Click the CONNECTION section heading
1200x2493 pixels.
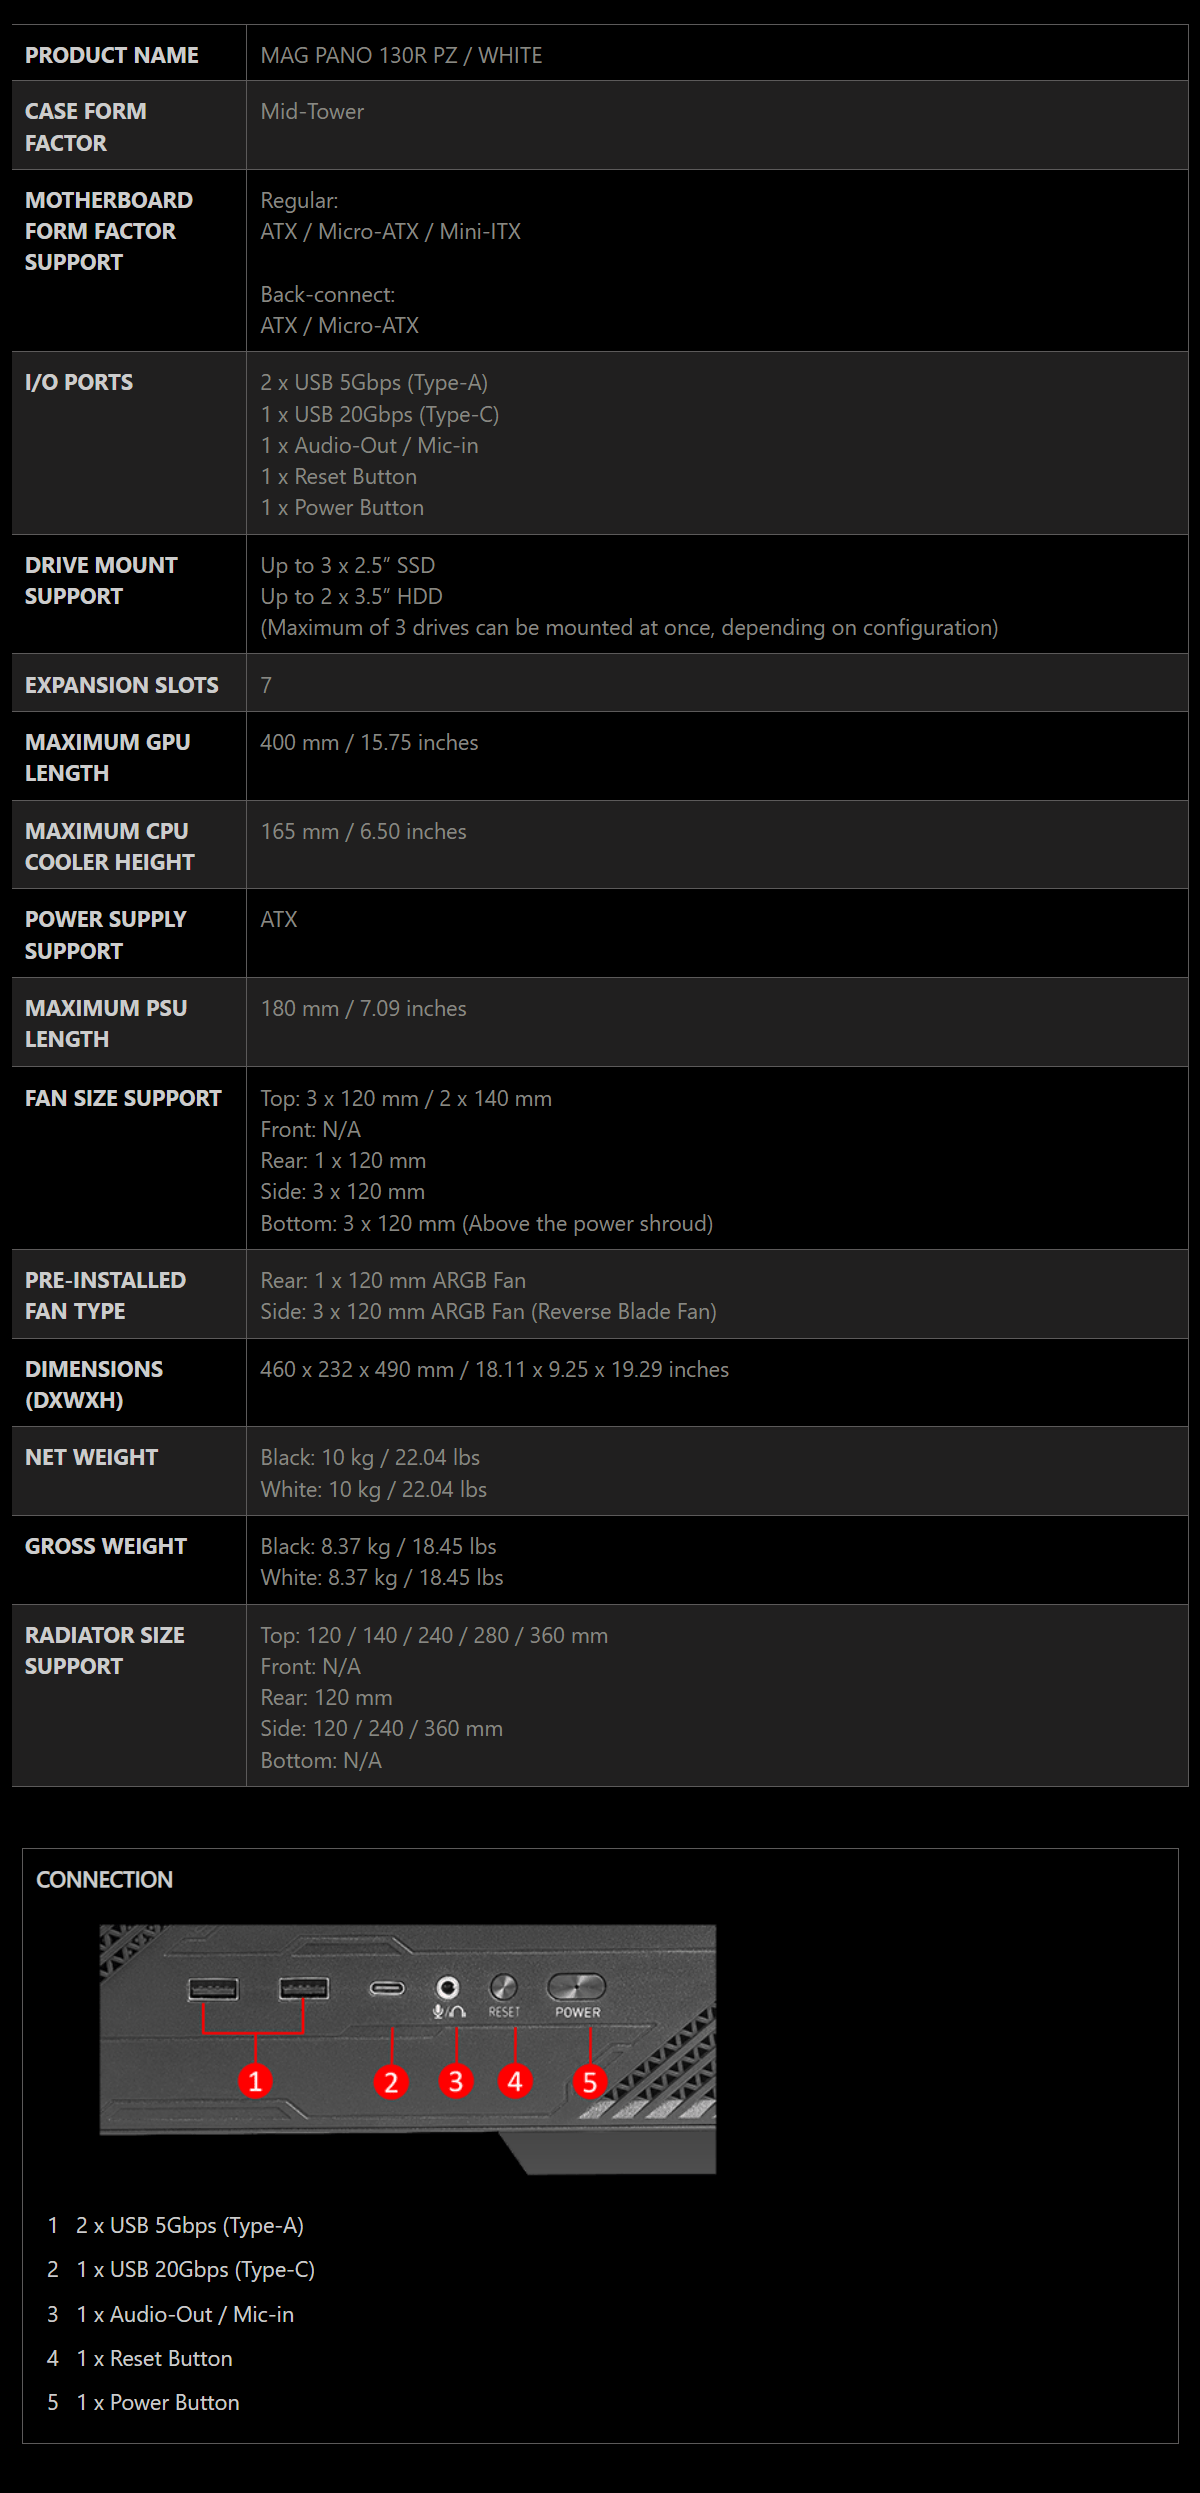pos(105,1880)
